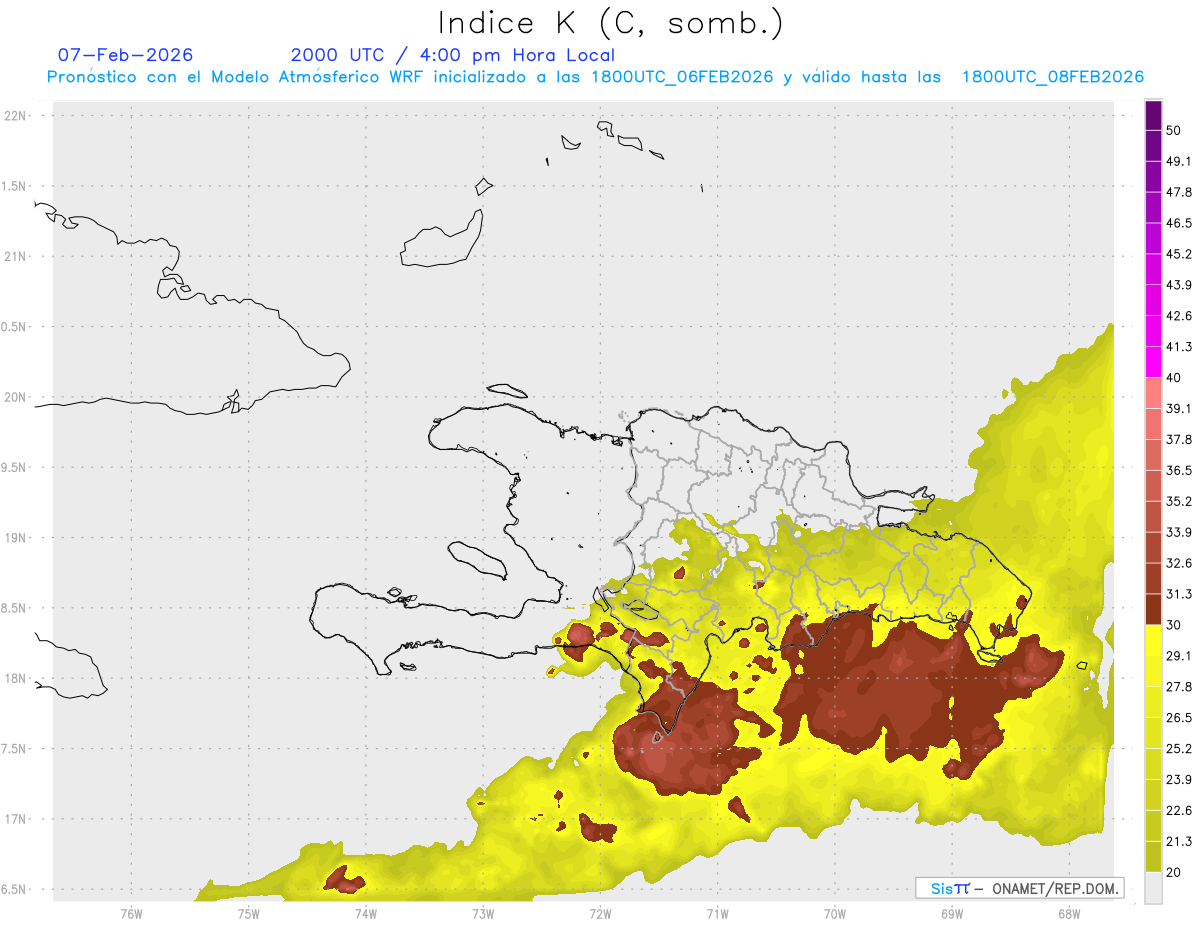Pick the dark brown swatch between 30 and 31.3

tap(1153, 609)
